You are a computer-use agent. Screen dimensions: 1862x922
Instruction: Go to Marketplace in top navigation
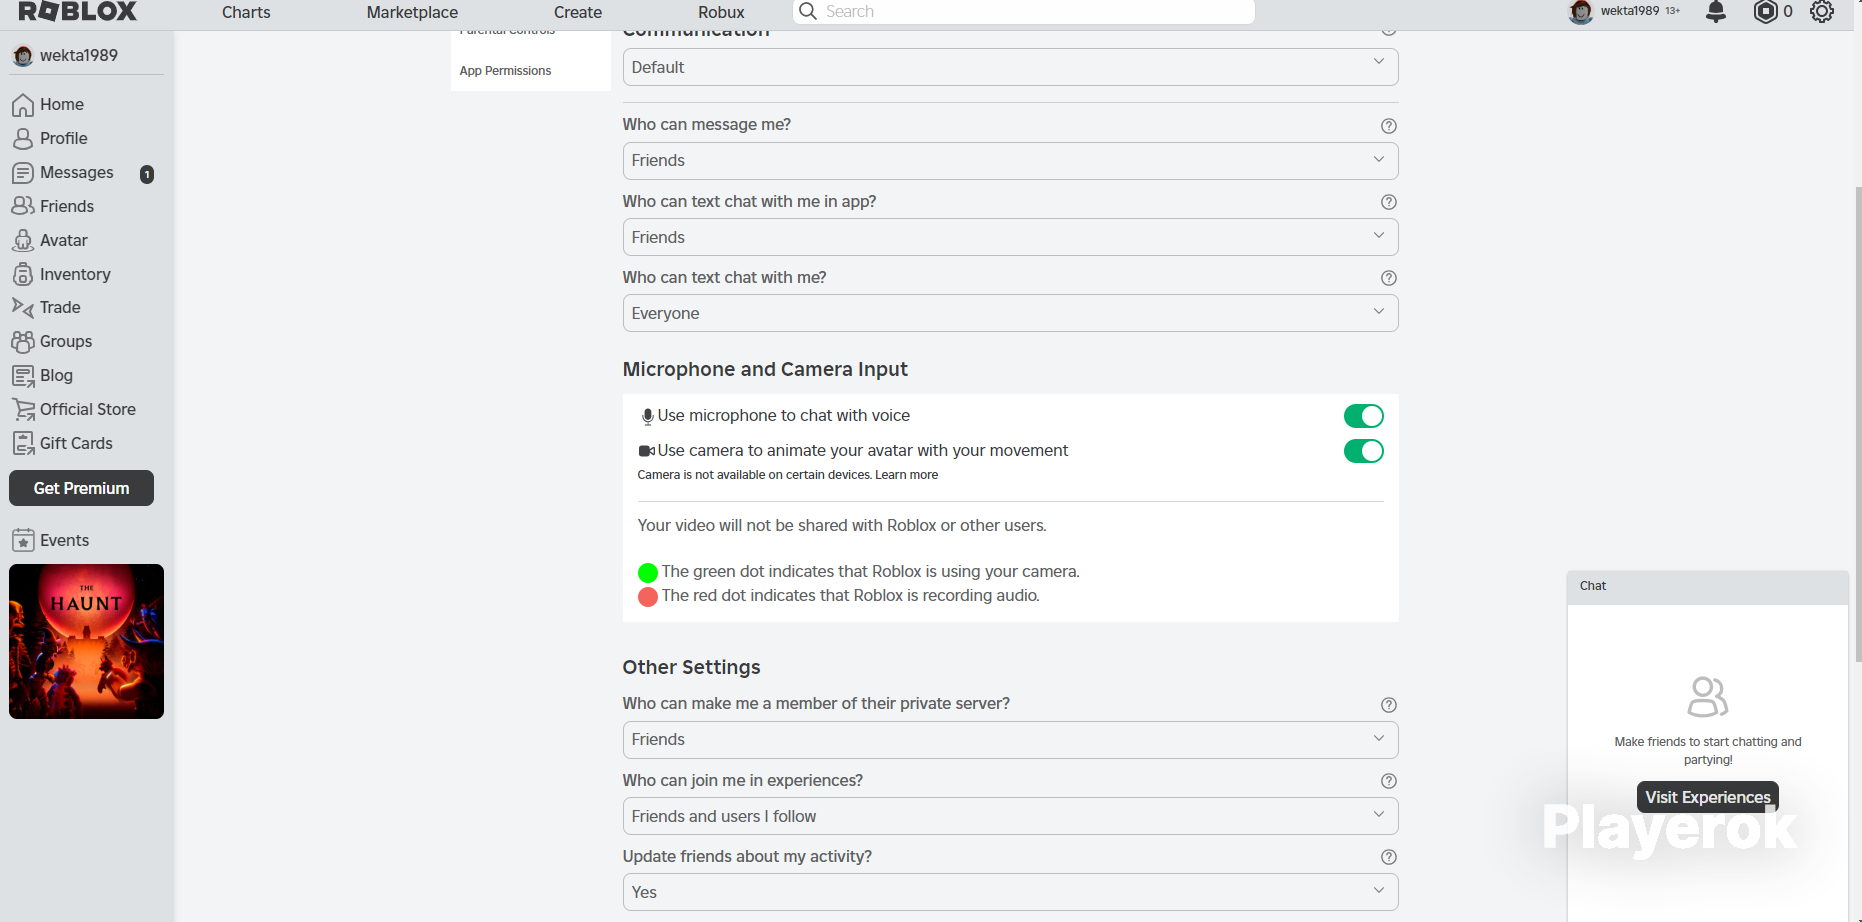point(412,12)
